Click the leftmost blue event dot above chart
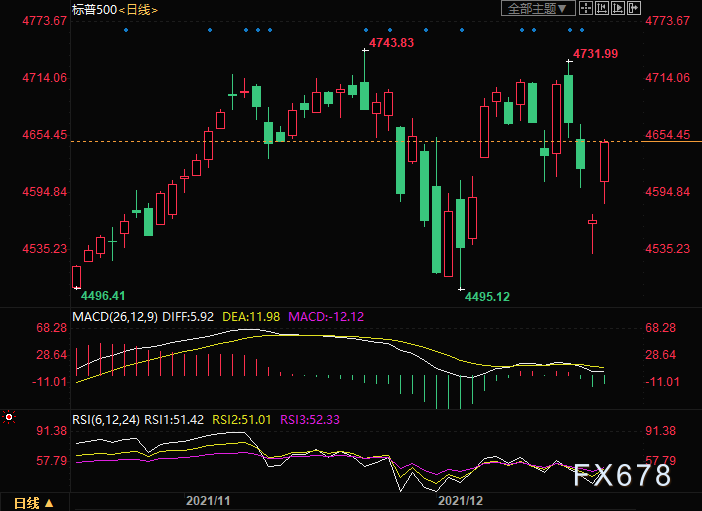Screen dimensions: 702x511 point(126,30)
